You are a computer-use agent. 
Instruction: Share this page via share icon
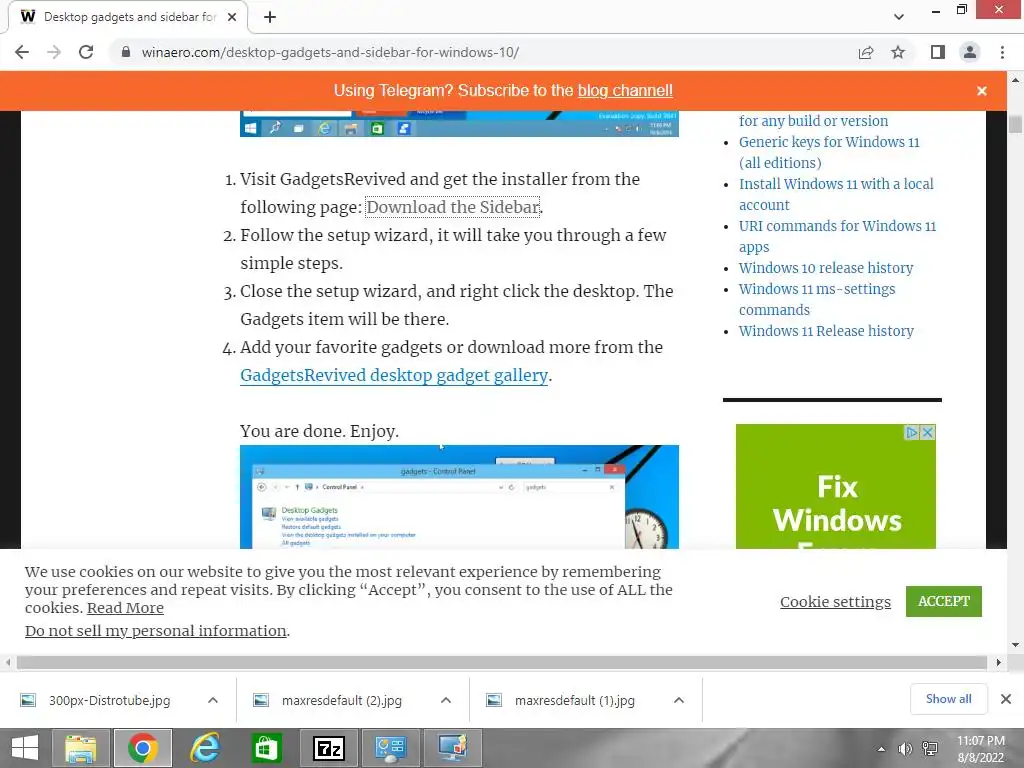[866, 52]
